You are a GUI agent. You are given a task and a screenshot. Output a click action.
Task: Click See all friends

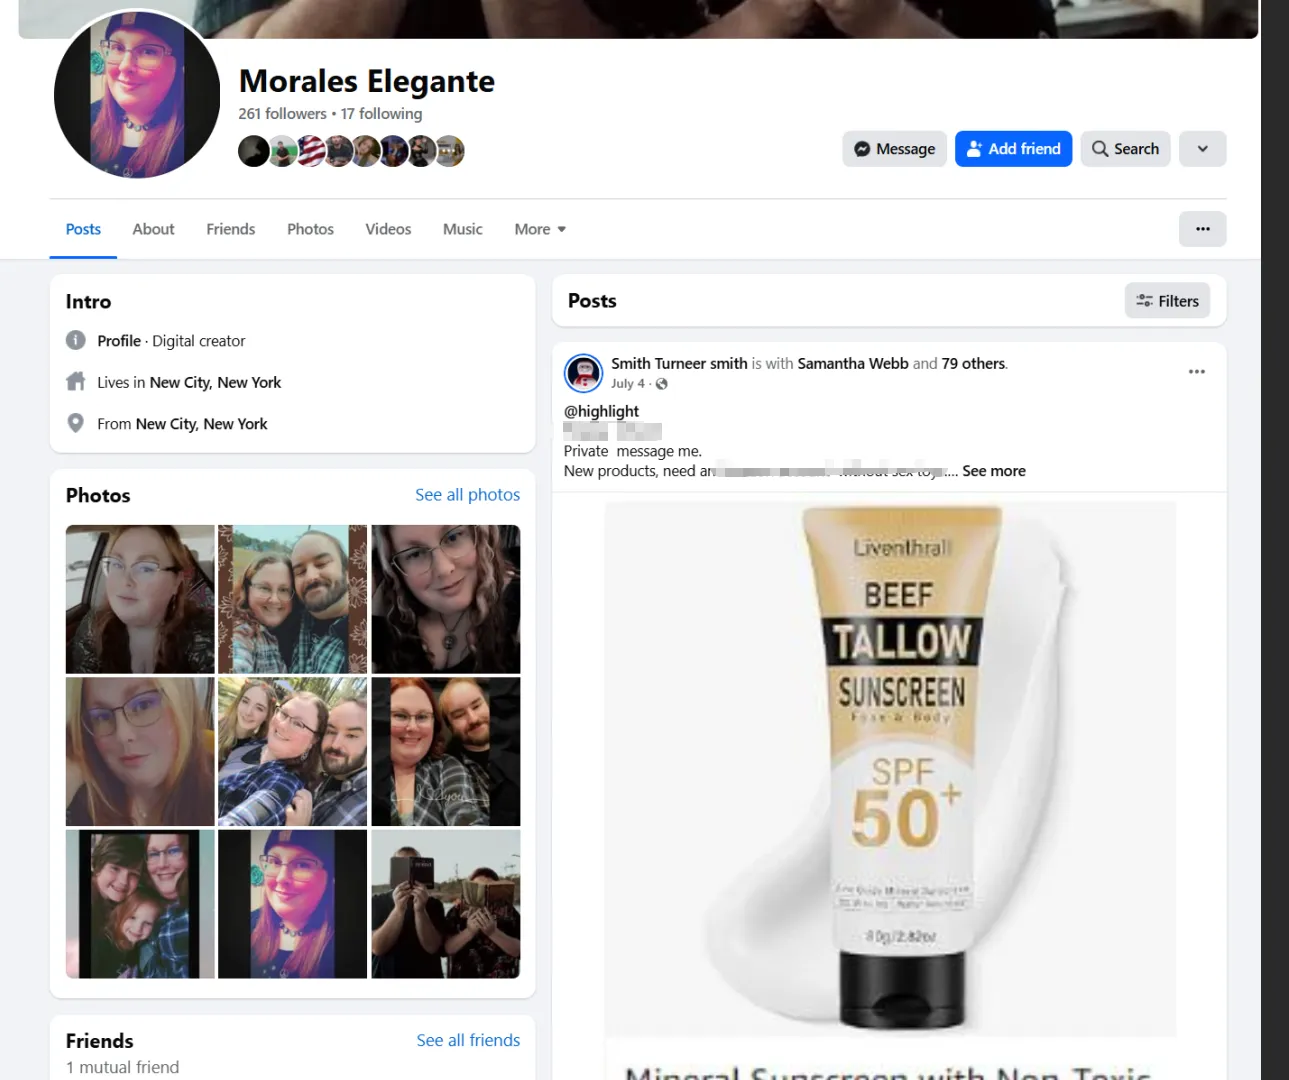point(468,1041)
